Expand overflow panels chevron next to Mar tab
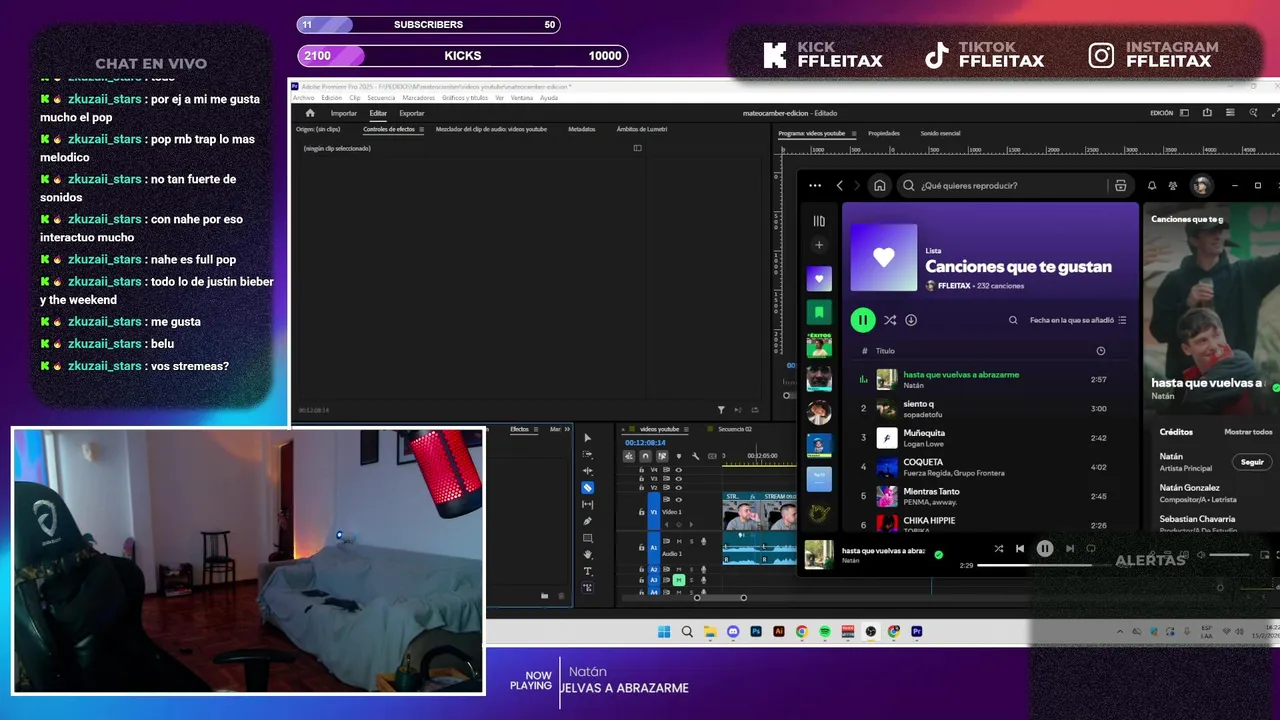The image size is (1280, 720). coord(567,429)
